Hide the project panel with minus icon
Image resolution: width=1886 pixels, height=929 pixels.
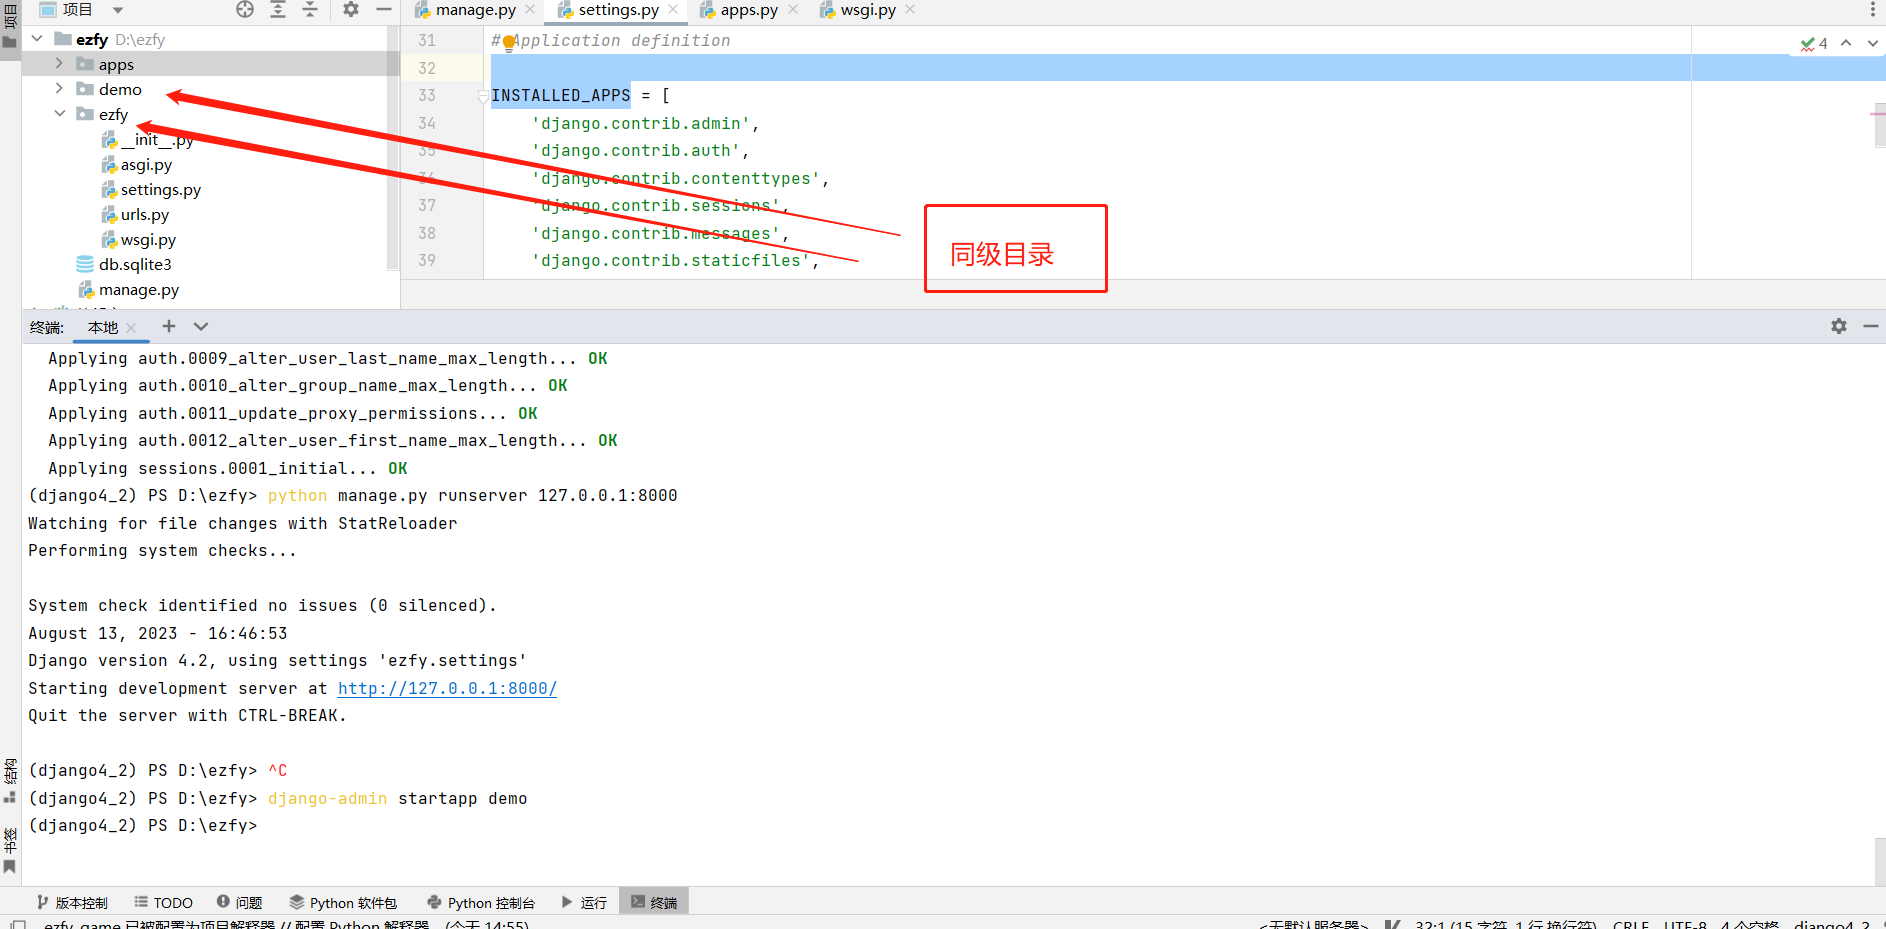[x=383, y=9]
